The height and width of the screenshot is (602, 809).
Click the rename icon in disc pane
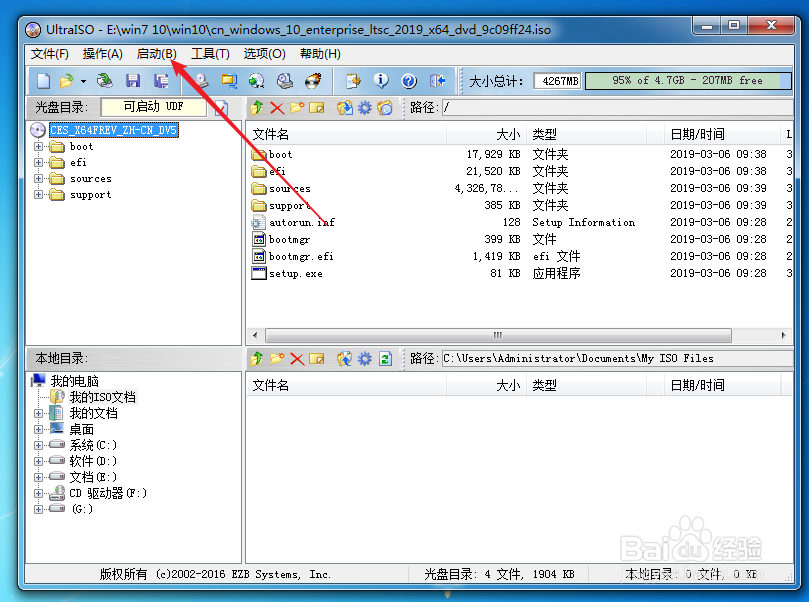pos(317,108)
